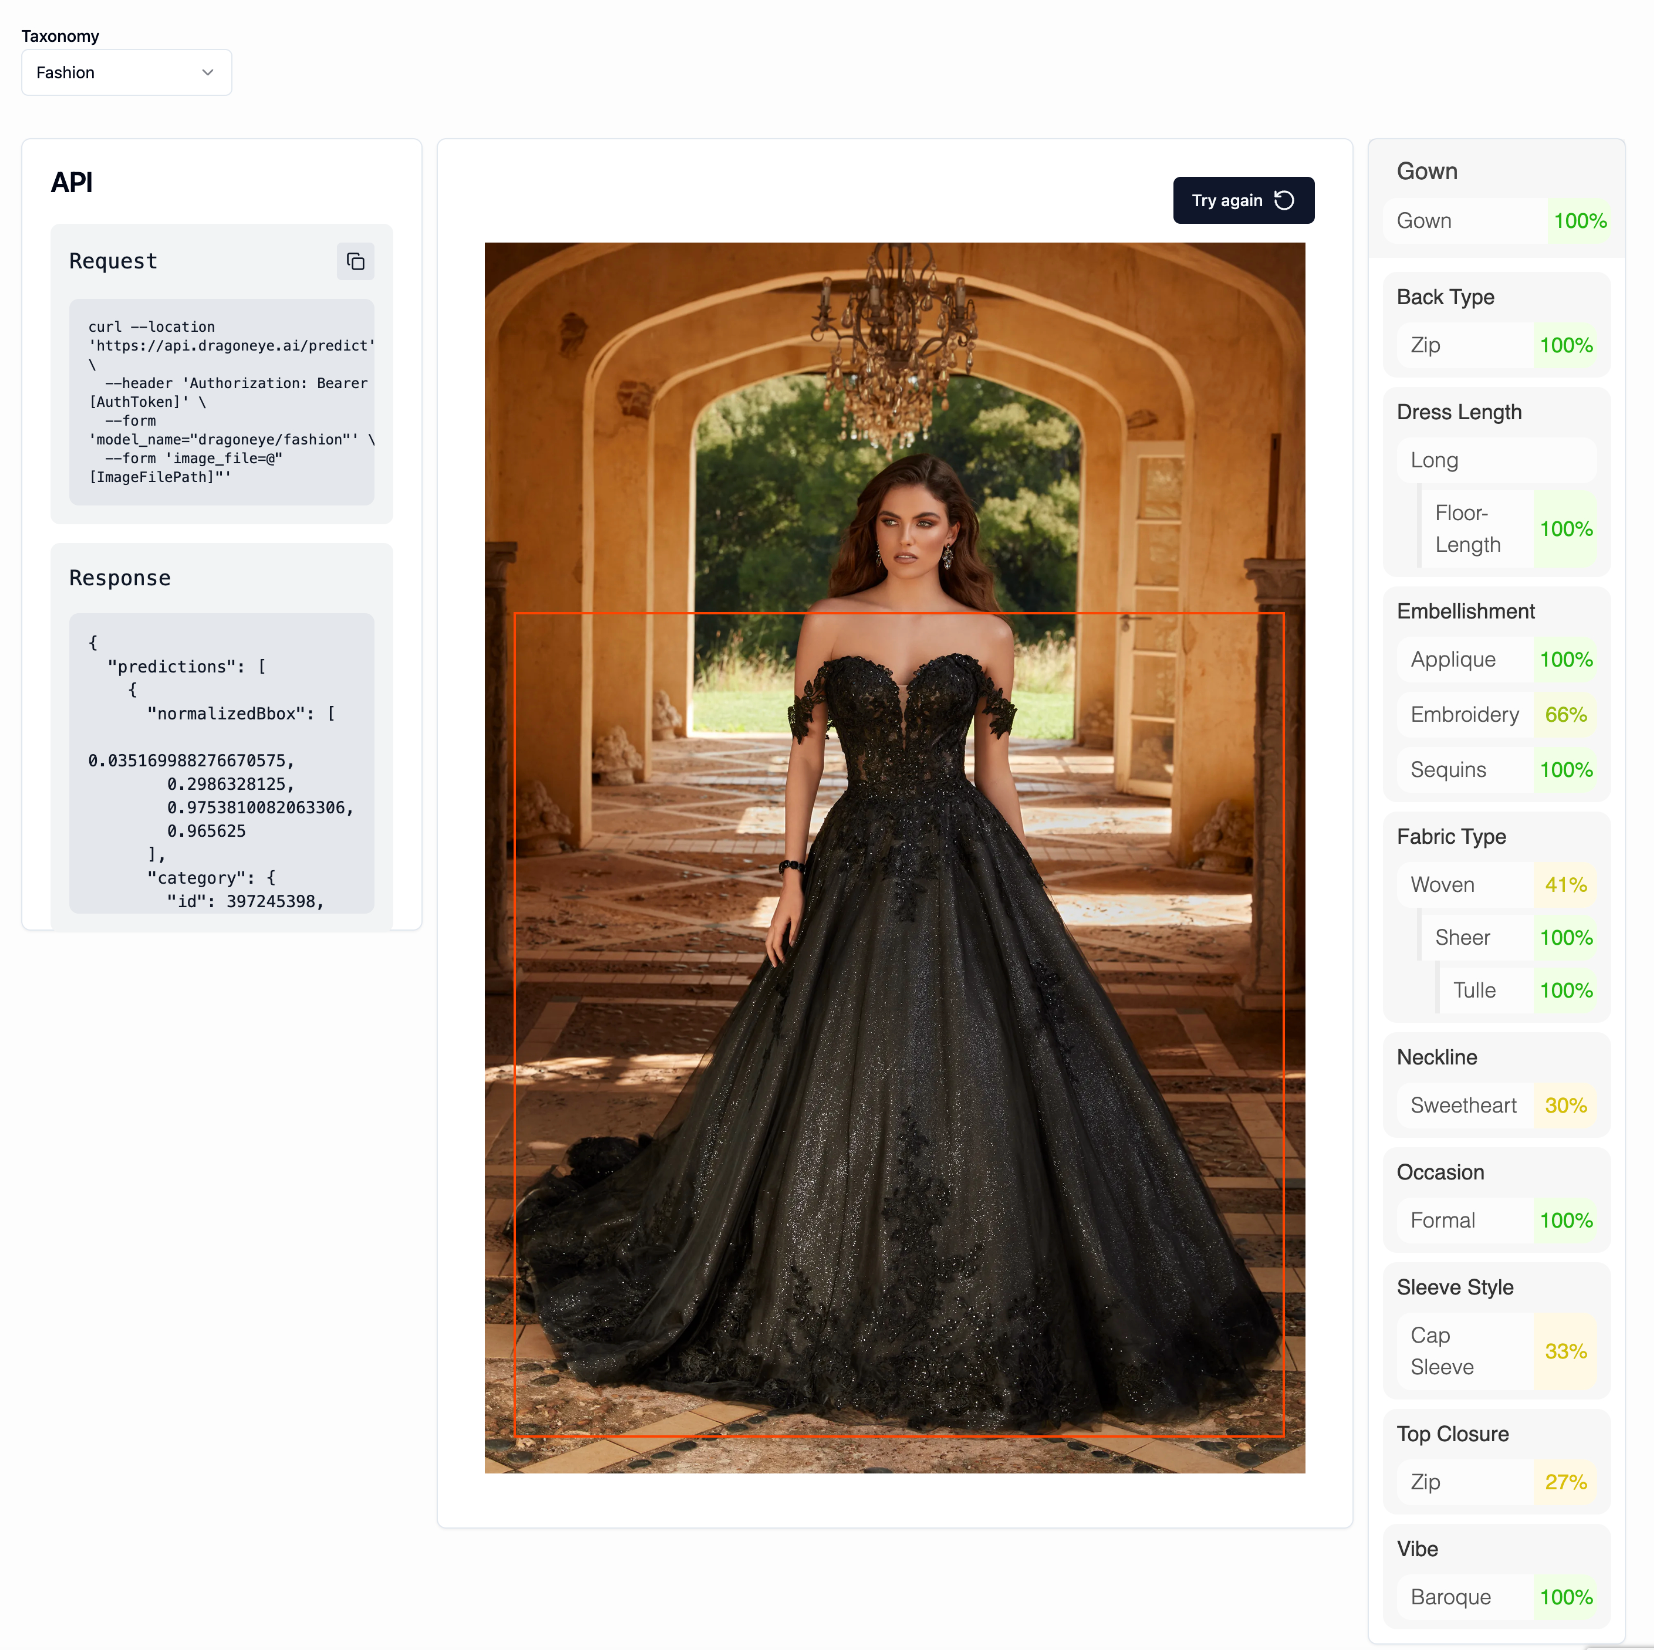
Task: Click the Try again button
Action: pos(1243,200)
